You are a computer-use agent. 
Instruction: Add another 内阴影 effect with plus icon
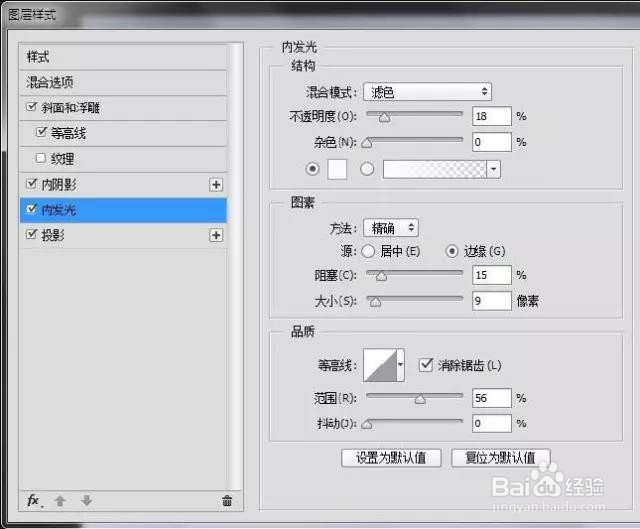216,185
